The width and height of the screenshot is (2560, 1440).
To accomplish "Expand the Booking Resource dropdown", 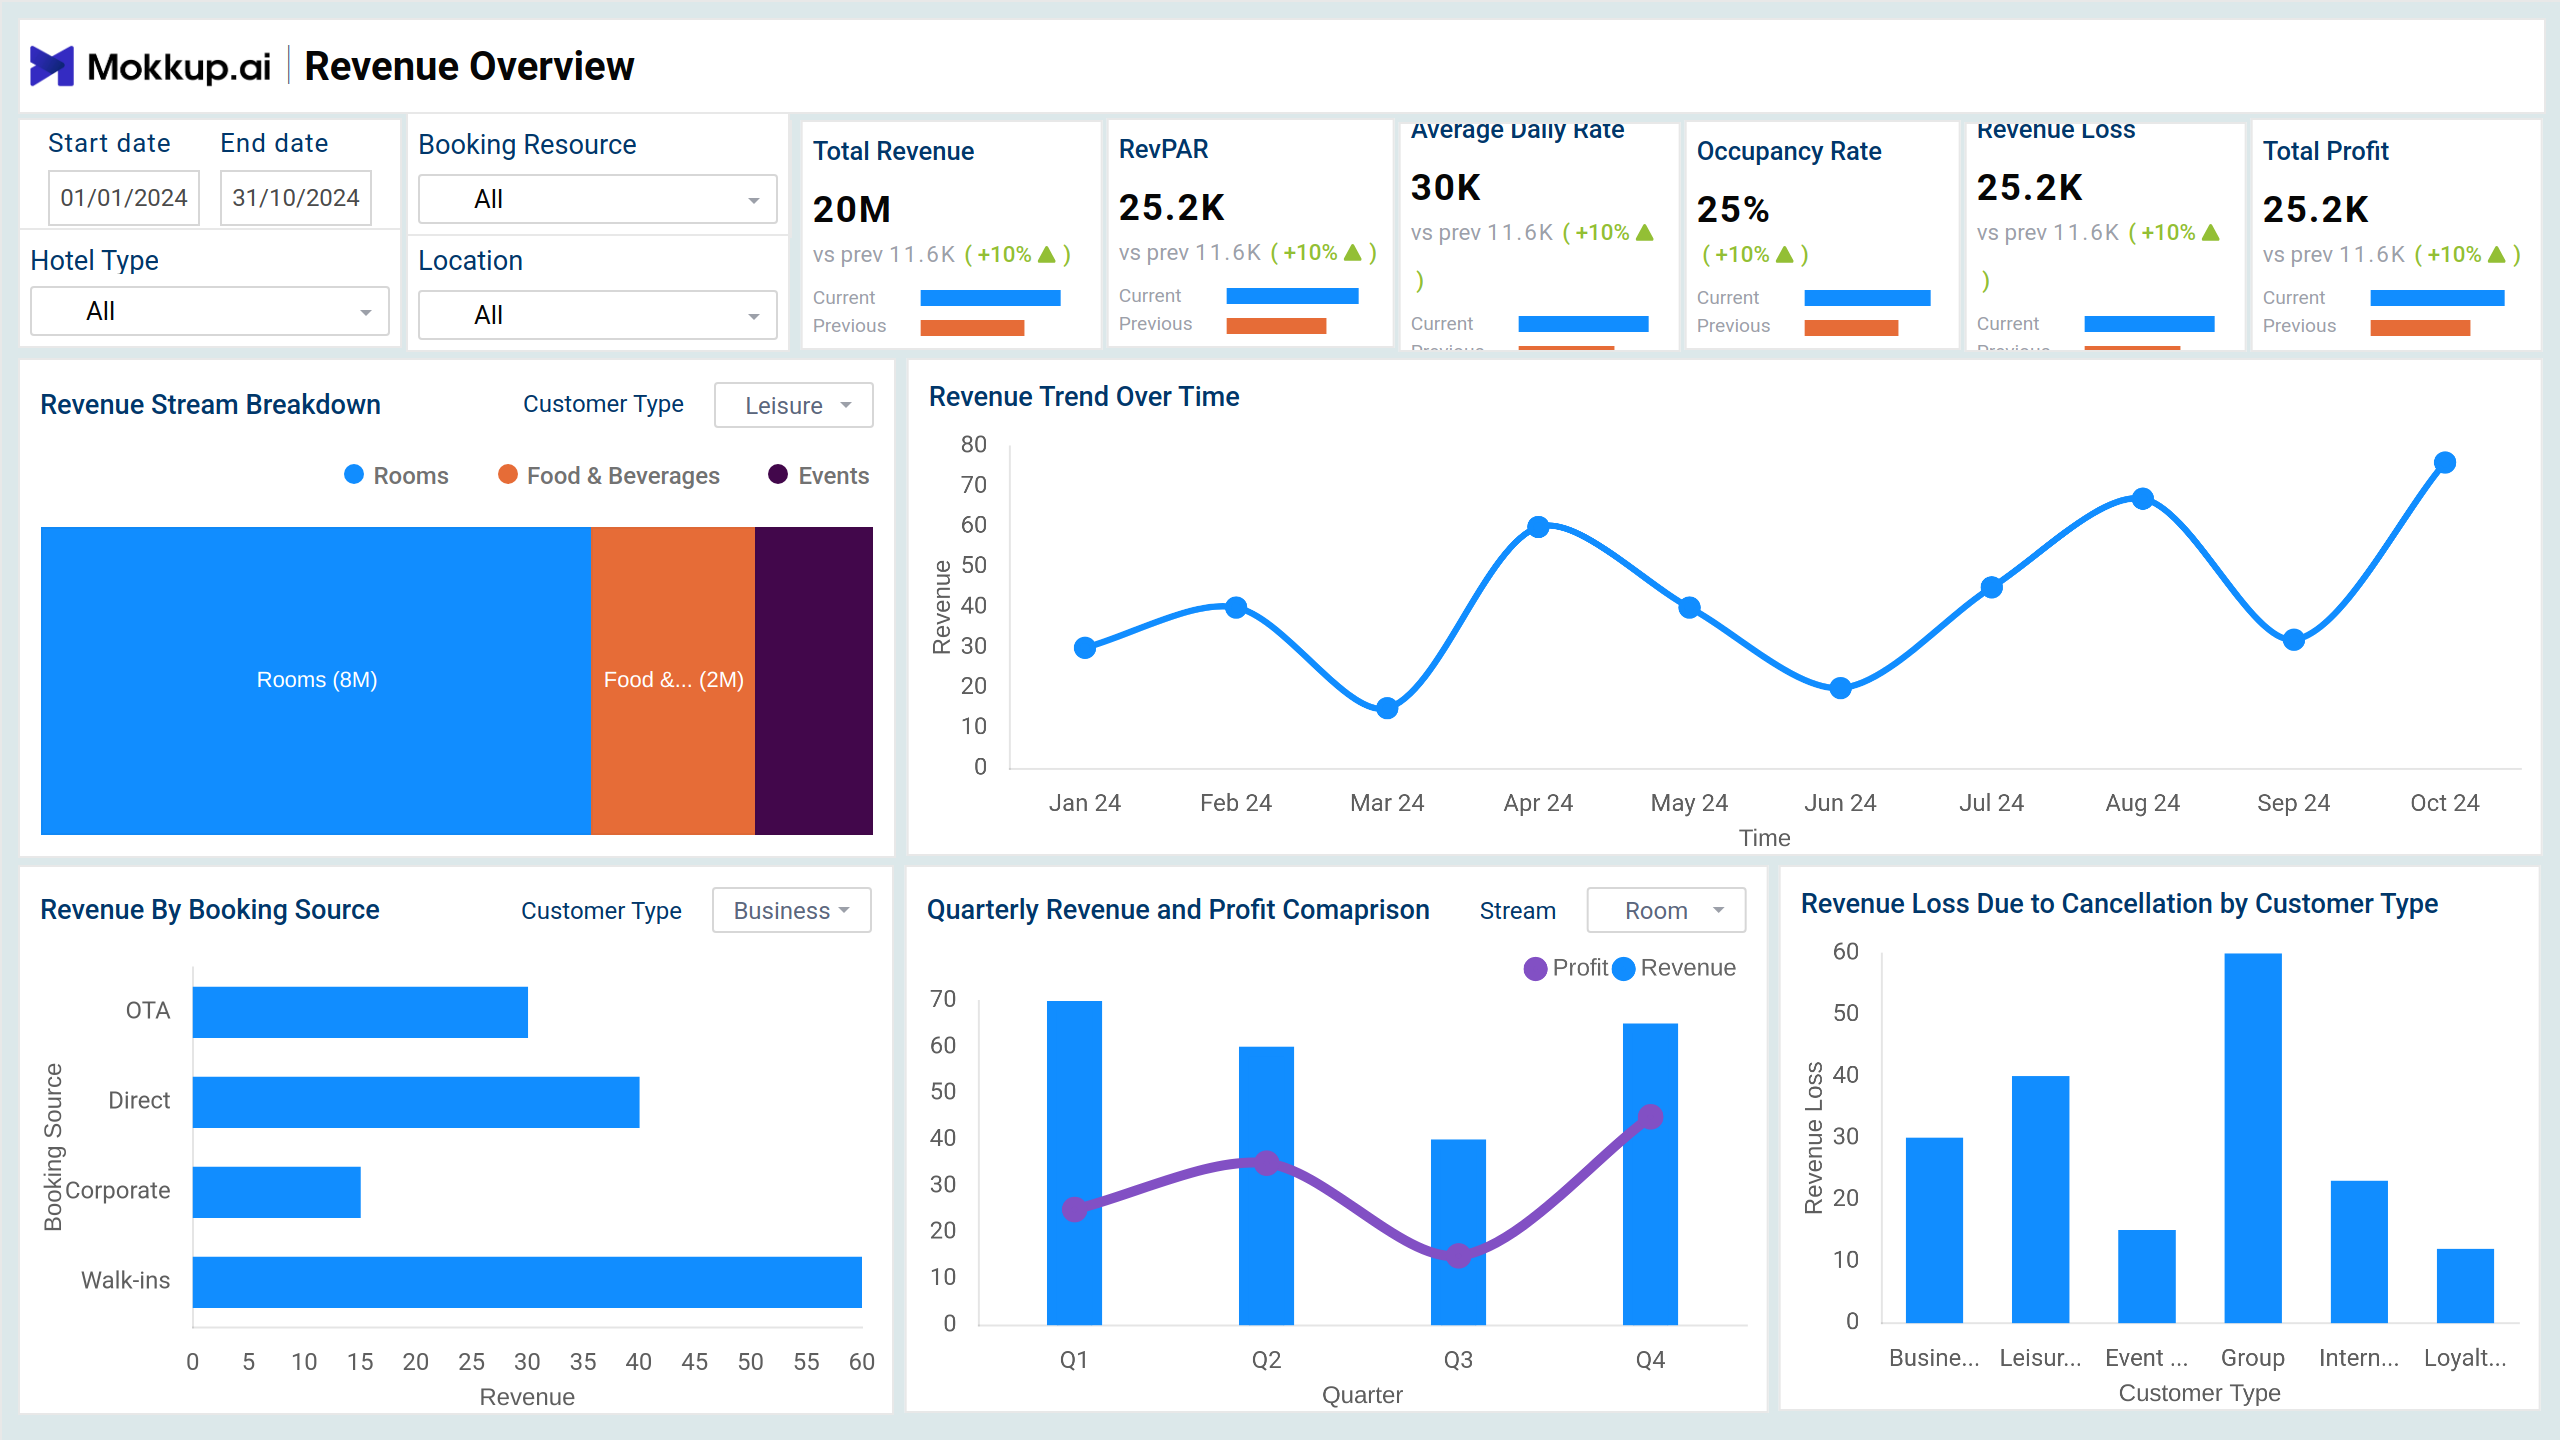I will pos(597,199).
